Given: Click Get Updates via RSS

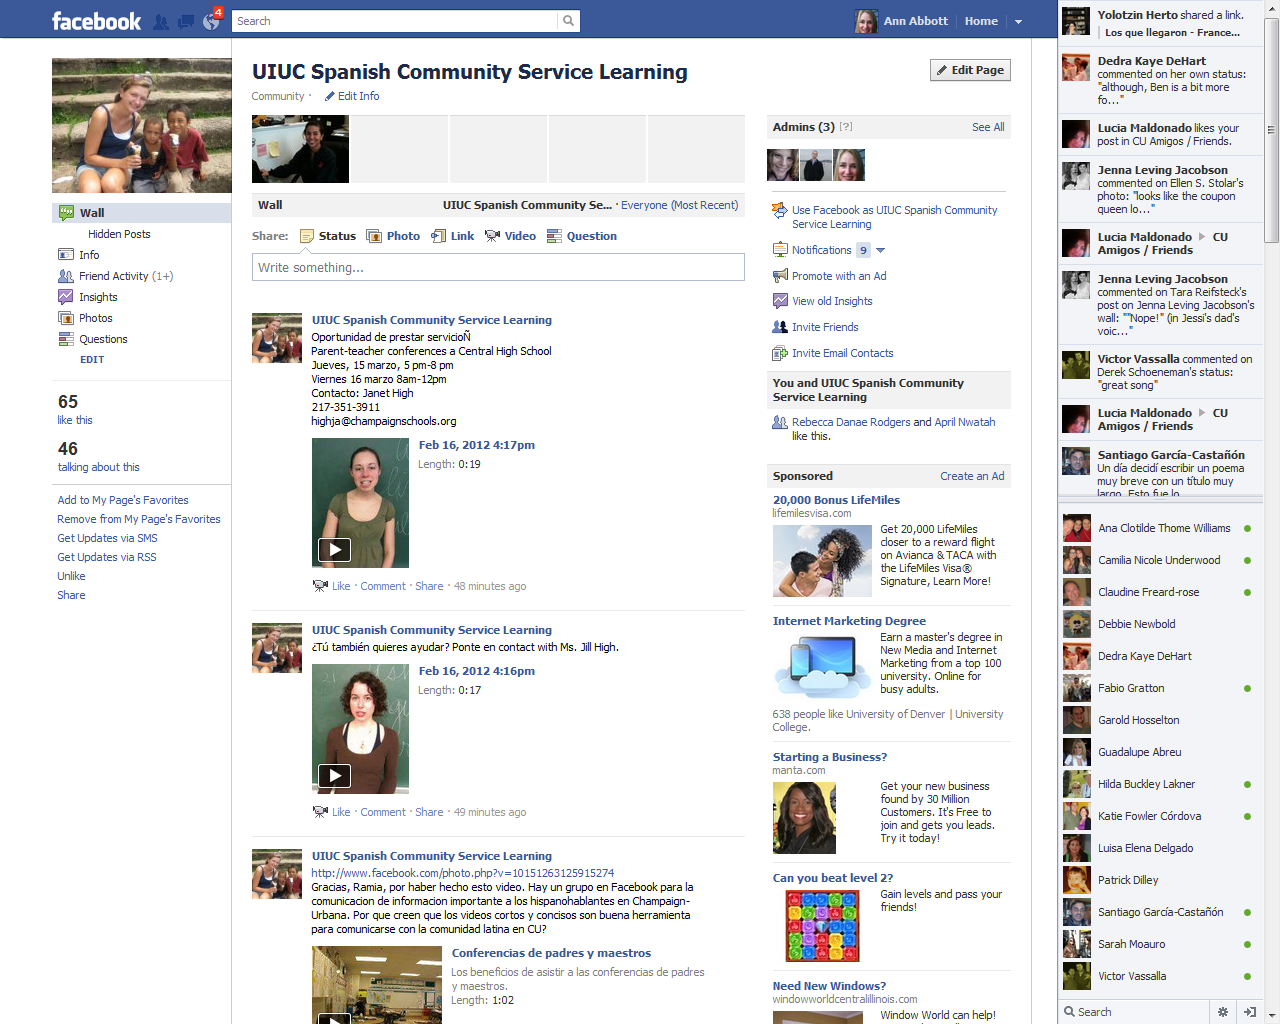Looking at the screenshot, I should coord(107,557).
